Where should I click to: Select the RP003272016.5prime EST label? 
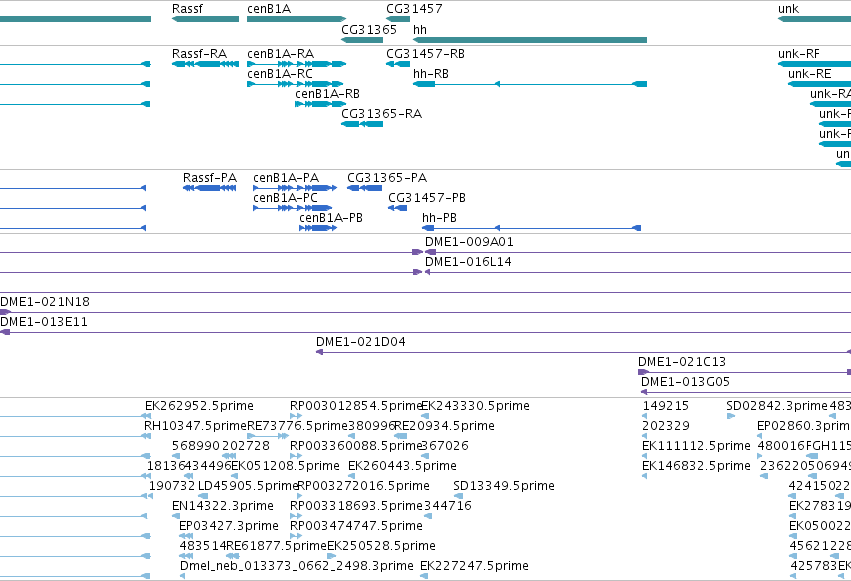364,486
